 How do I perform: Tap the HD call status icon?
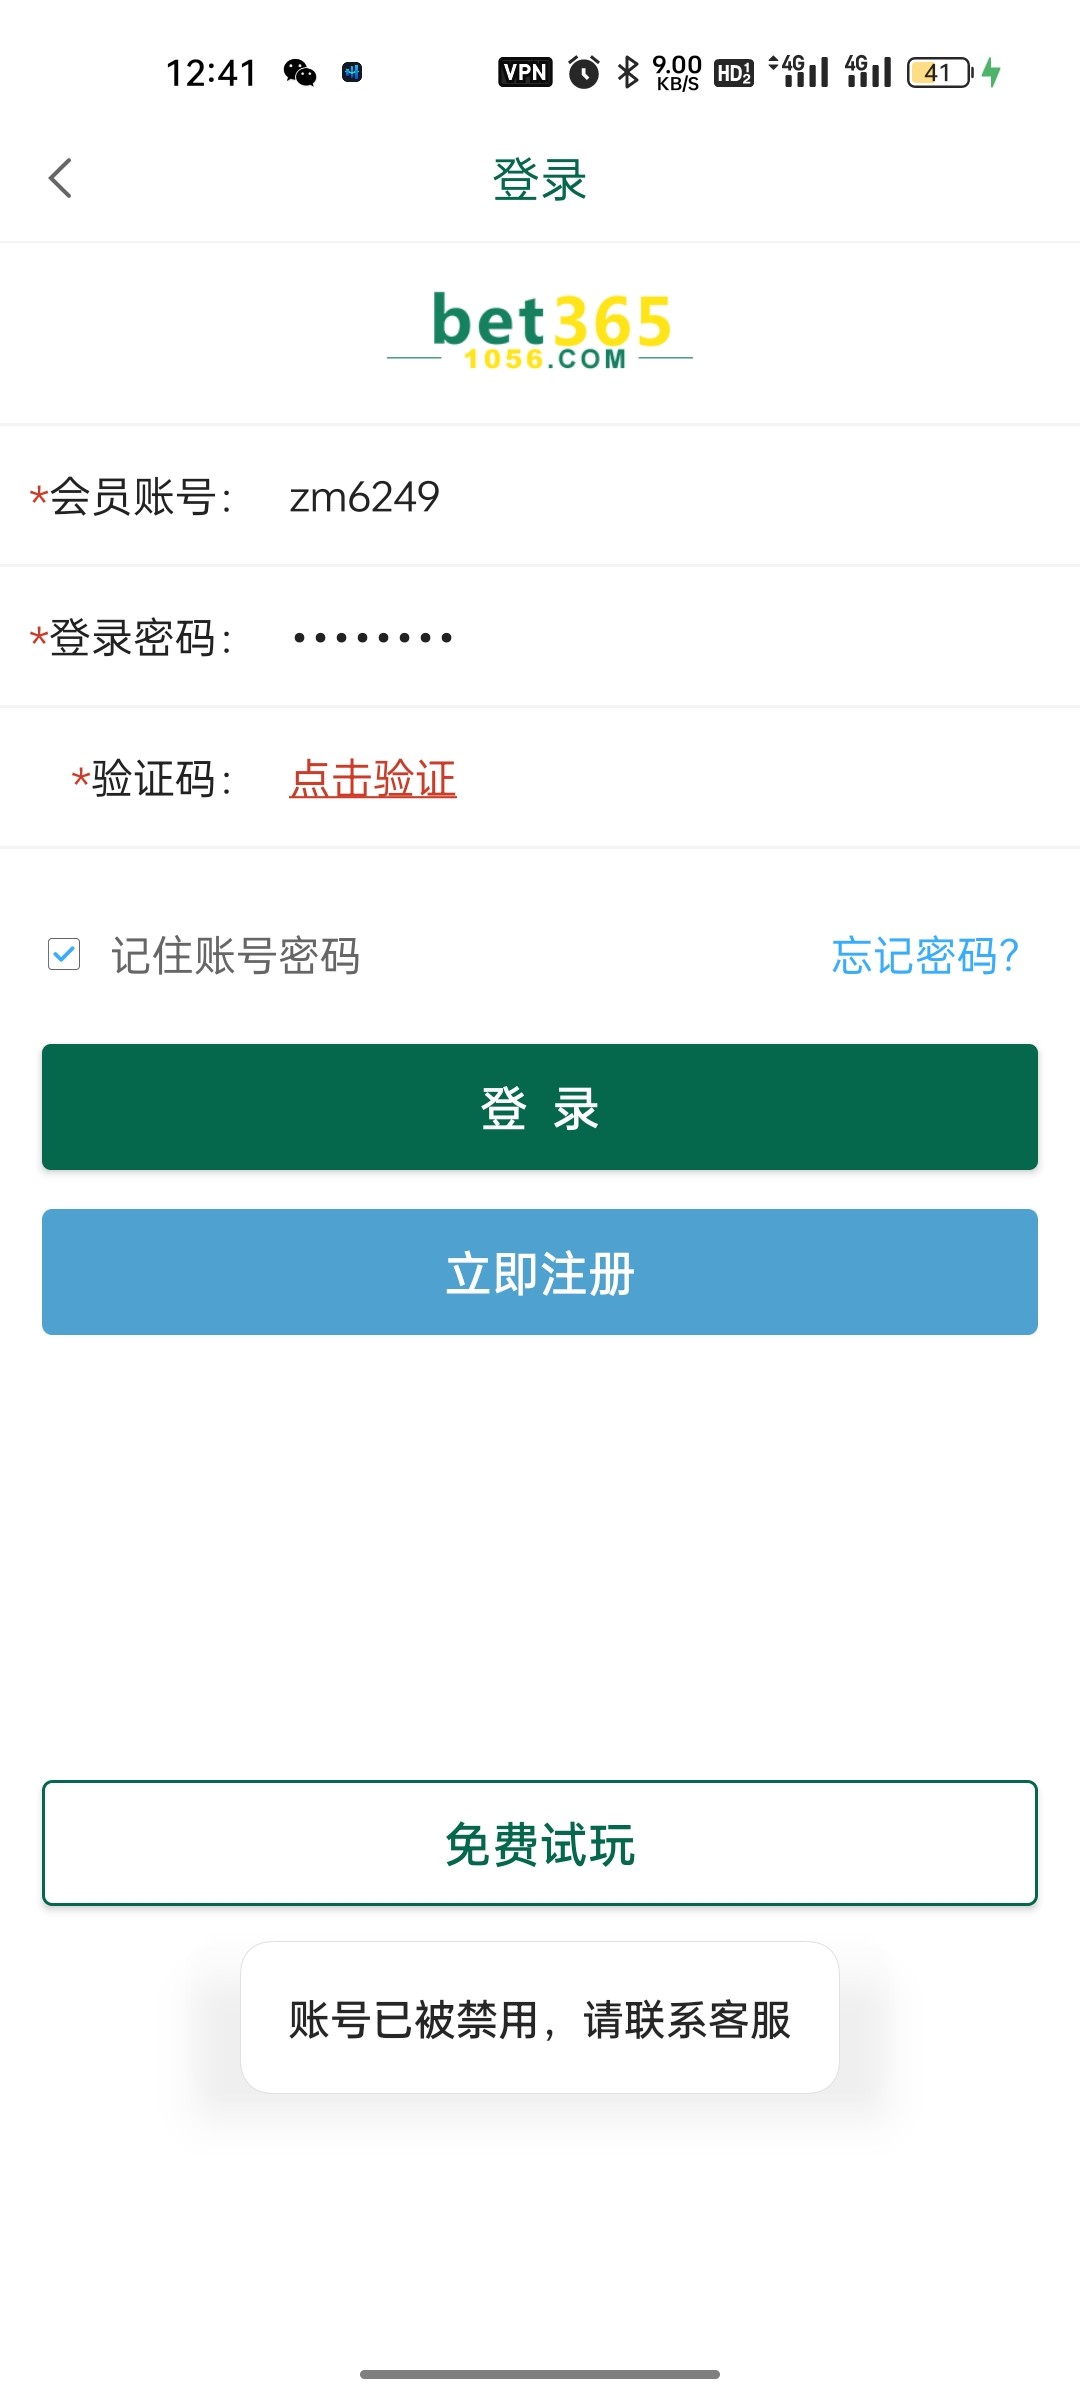coord(734,72)
